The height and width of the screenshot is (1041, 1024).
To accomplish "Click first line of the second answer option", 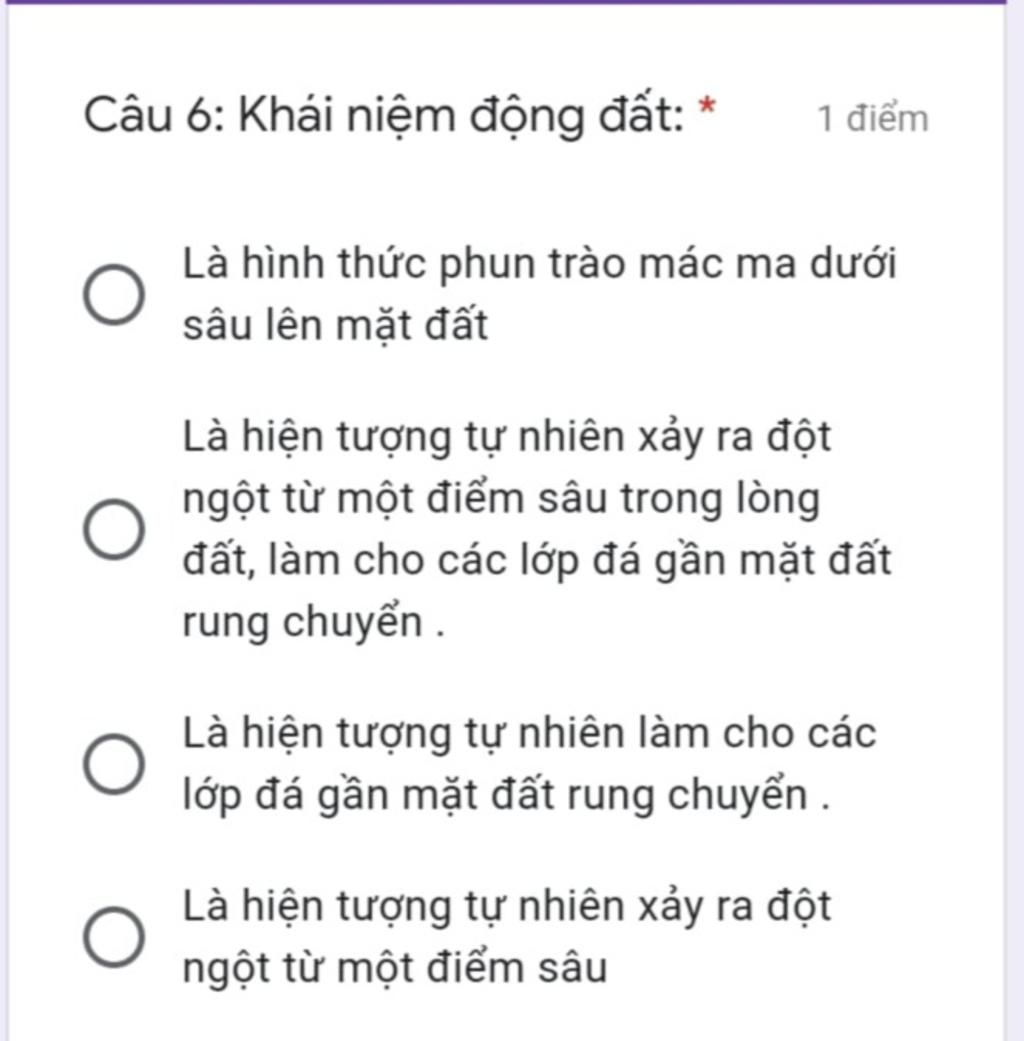I will [x=507, y=438].
